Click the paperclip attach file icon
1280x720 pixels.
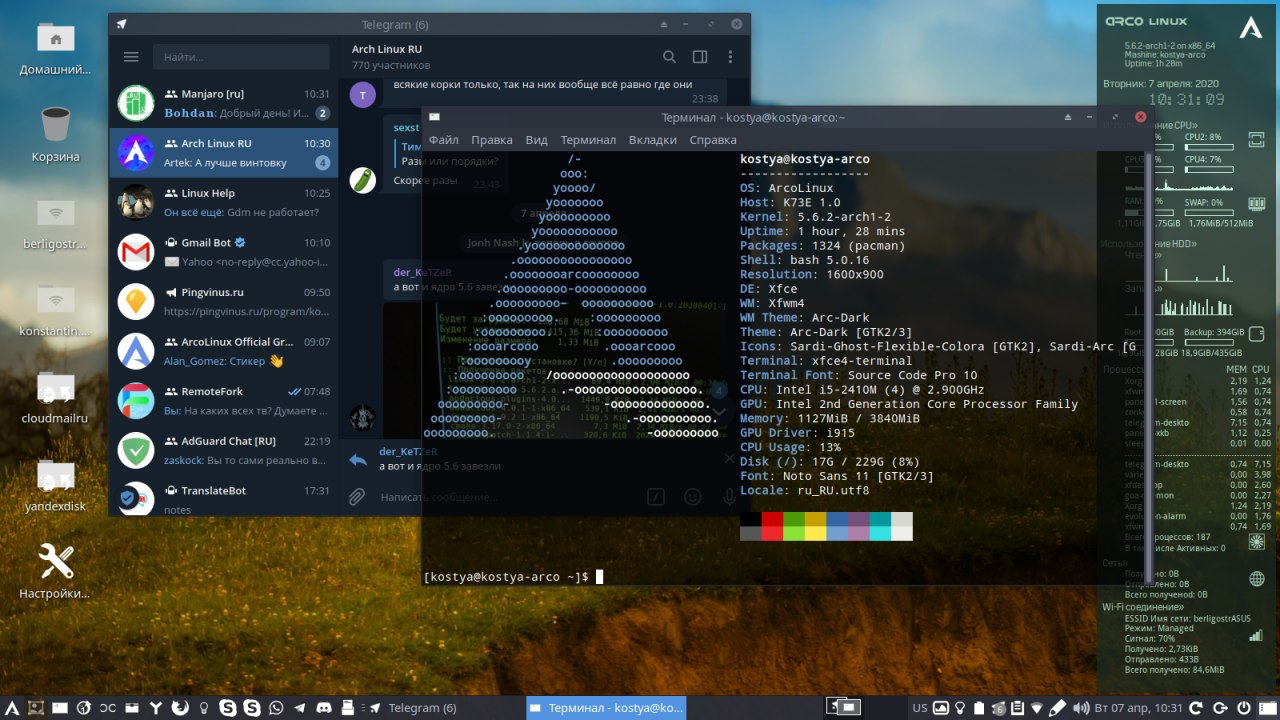pos(357,496)
